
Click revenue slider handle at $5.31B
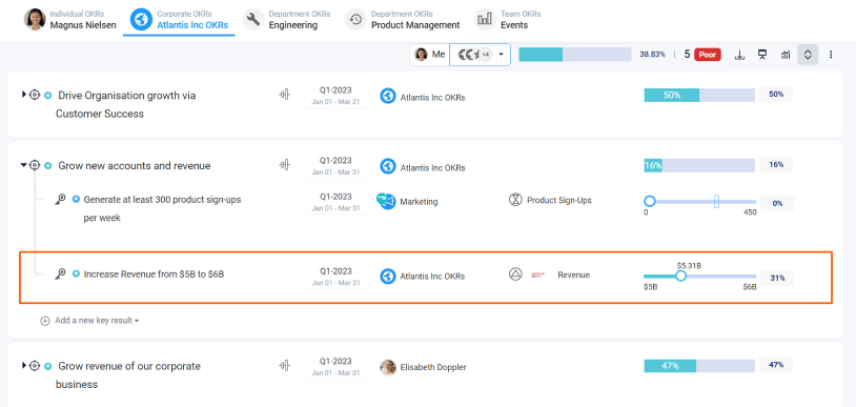pyautogui.click(x=680, y=276)
